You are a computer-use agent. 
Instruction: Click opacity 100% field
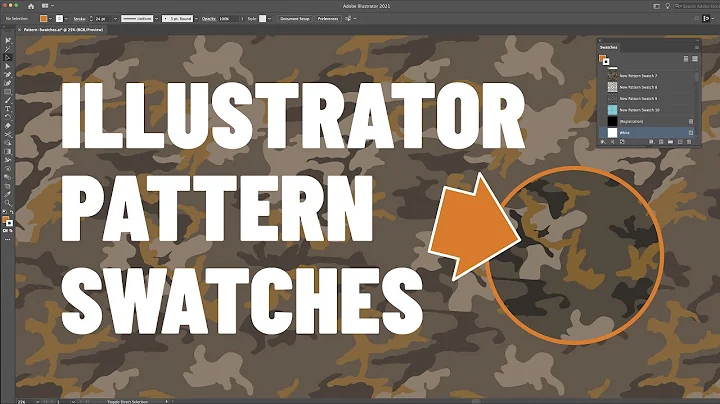[229, 18]
